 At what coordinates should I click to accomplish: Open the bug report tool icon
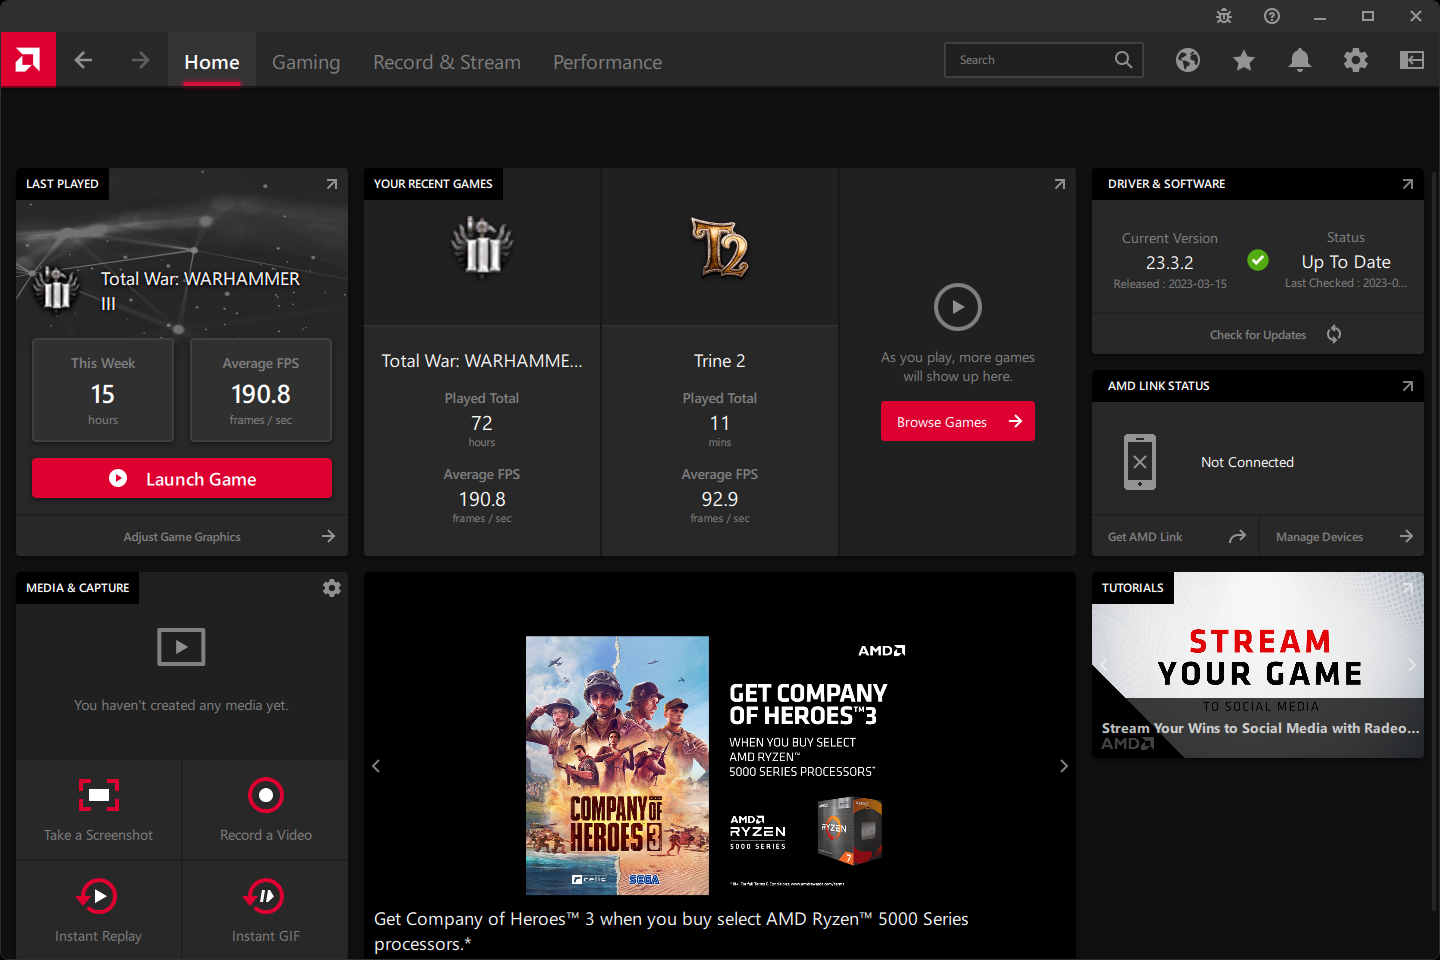[x=1224, y=16]
